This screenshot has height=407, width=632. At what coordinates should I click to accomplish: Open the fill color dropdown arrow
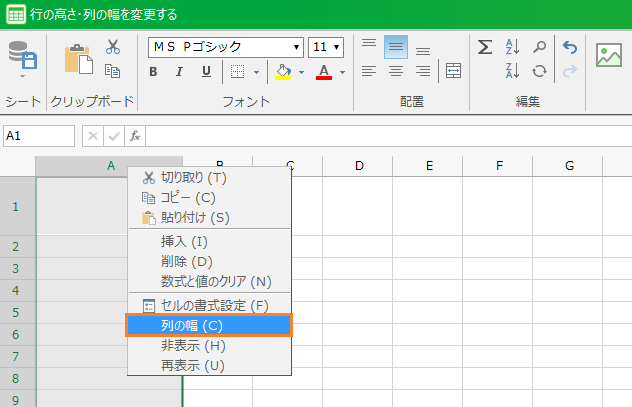301,73
